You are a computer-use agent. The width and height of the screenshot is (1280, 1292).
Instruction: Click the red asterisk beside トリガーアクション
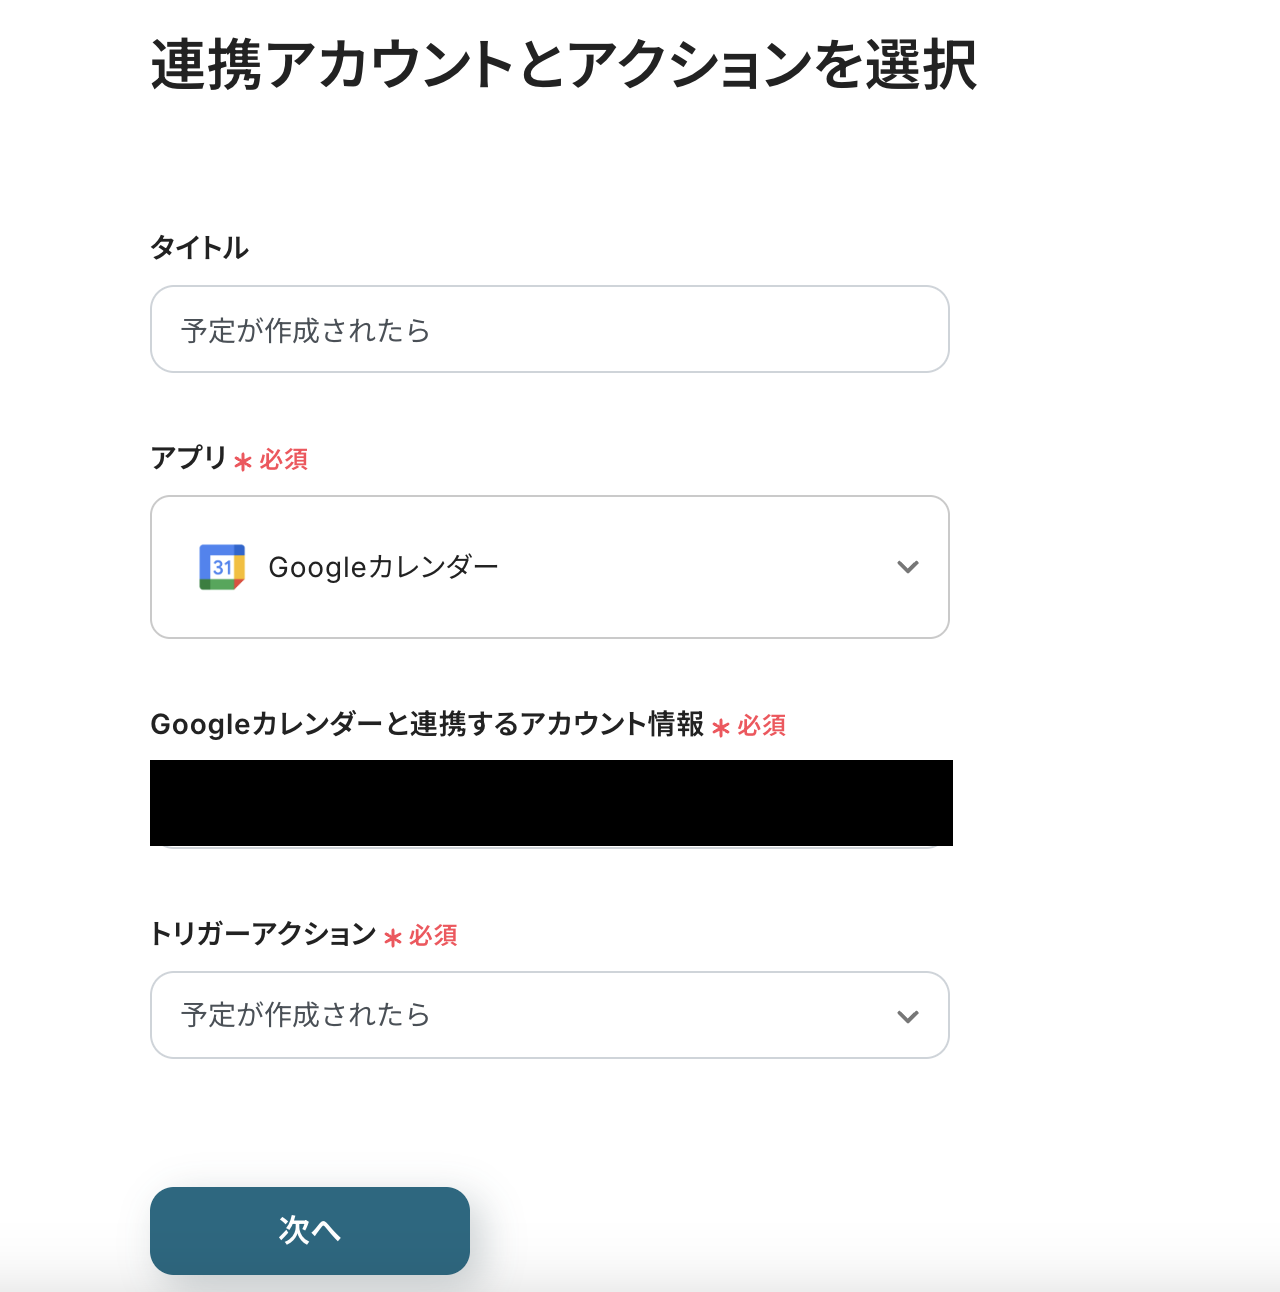[x=392, y=937]
